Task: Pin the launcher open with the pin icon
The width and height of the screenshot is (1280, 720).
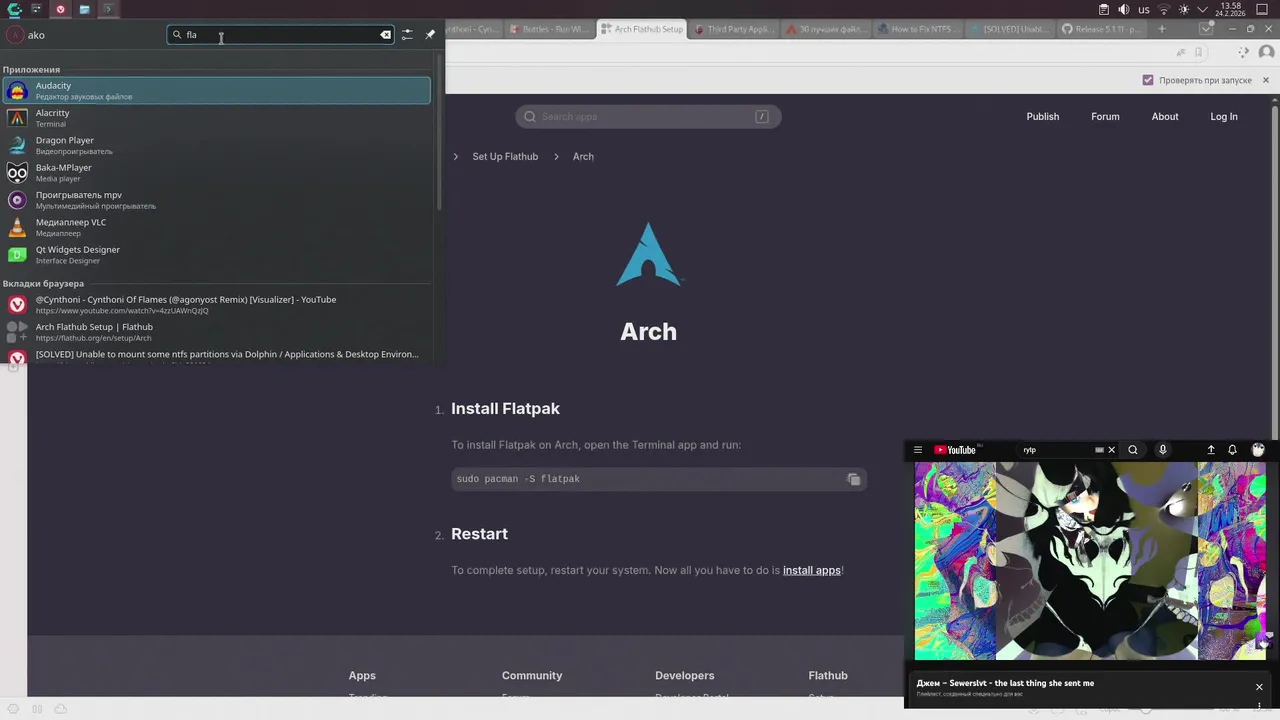Action: pyautogui.click(x=430, y=35)
